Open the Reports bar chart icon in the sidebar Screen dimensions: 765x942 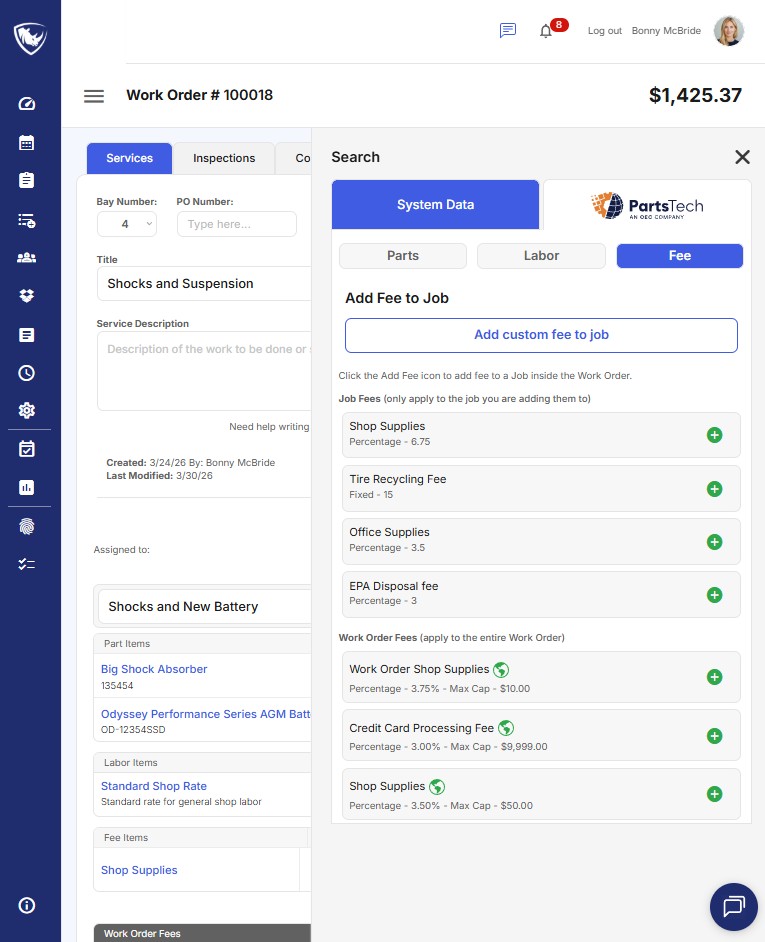click(28, 488)
